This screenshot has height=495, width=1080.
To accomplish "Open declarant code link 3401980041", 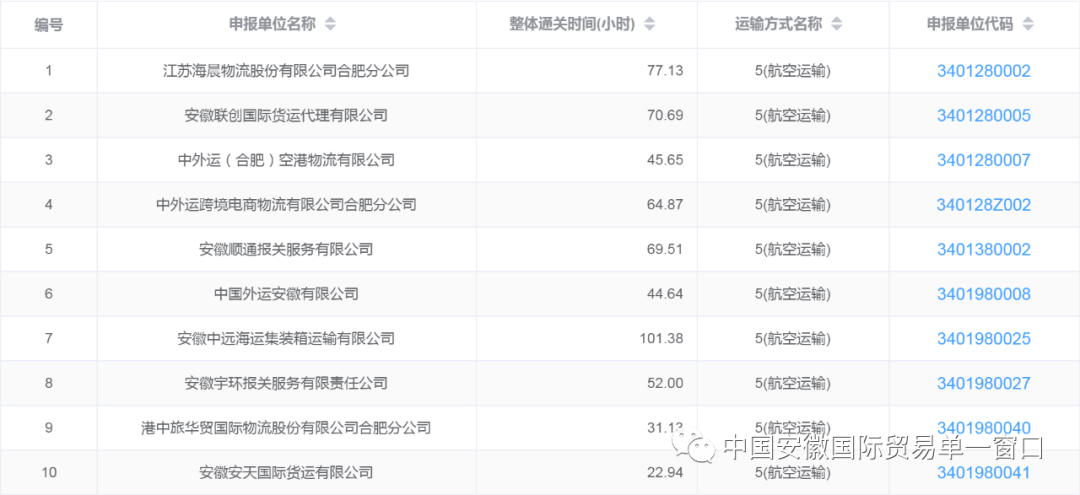I will (x=984, y=473).
